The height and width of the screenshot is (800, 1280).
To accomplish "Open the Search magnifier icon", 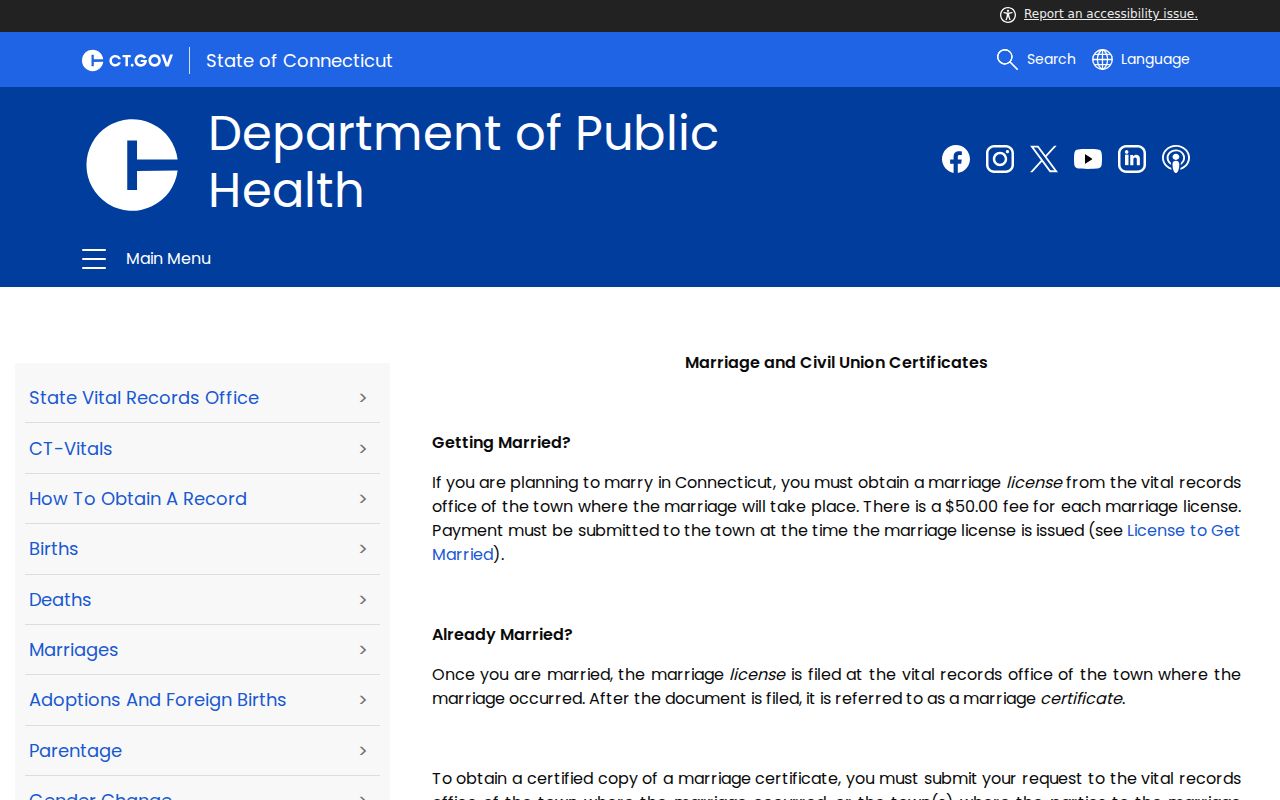I will pyautogui.click(x=1007, y=59).
